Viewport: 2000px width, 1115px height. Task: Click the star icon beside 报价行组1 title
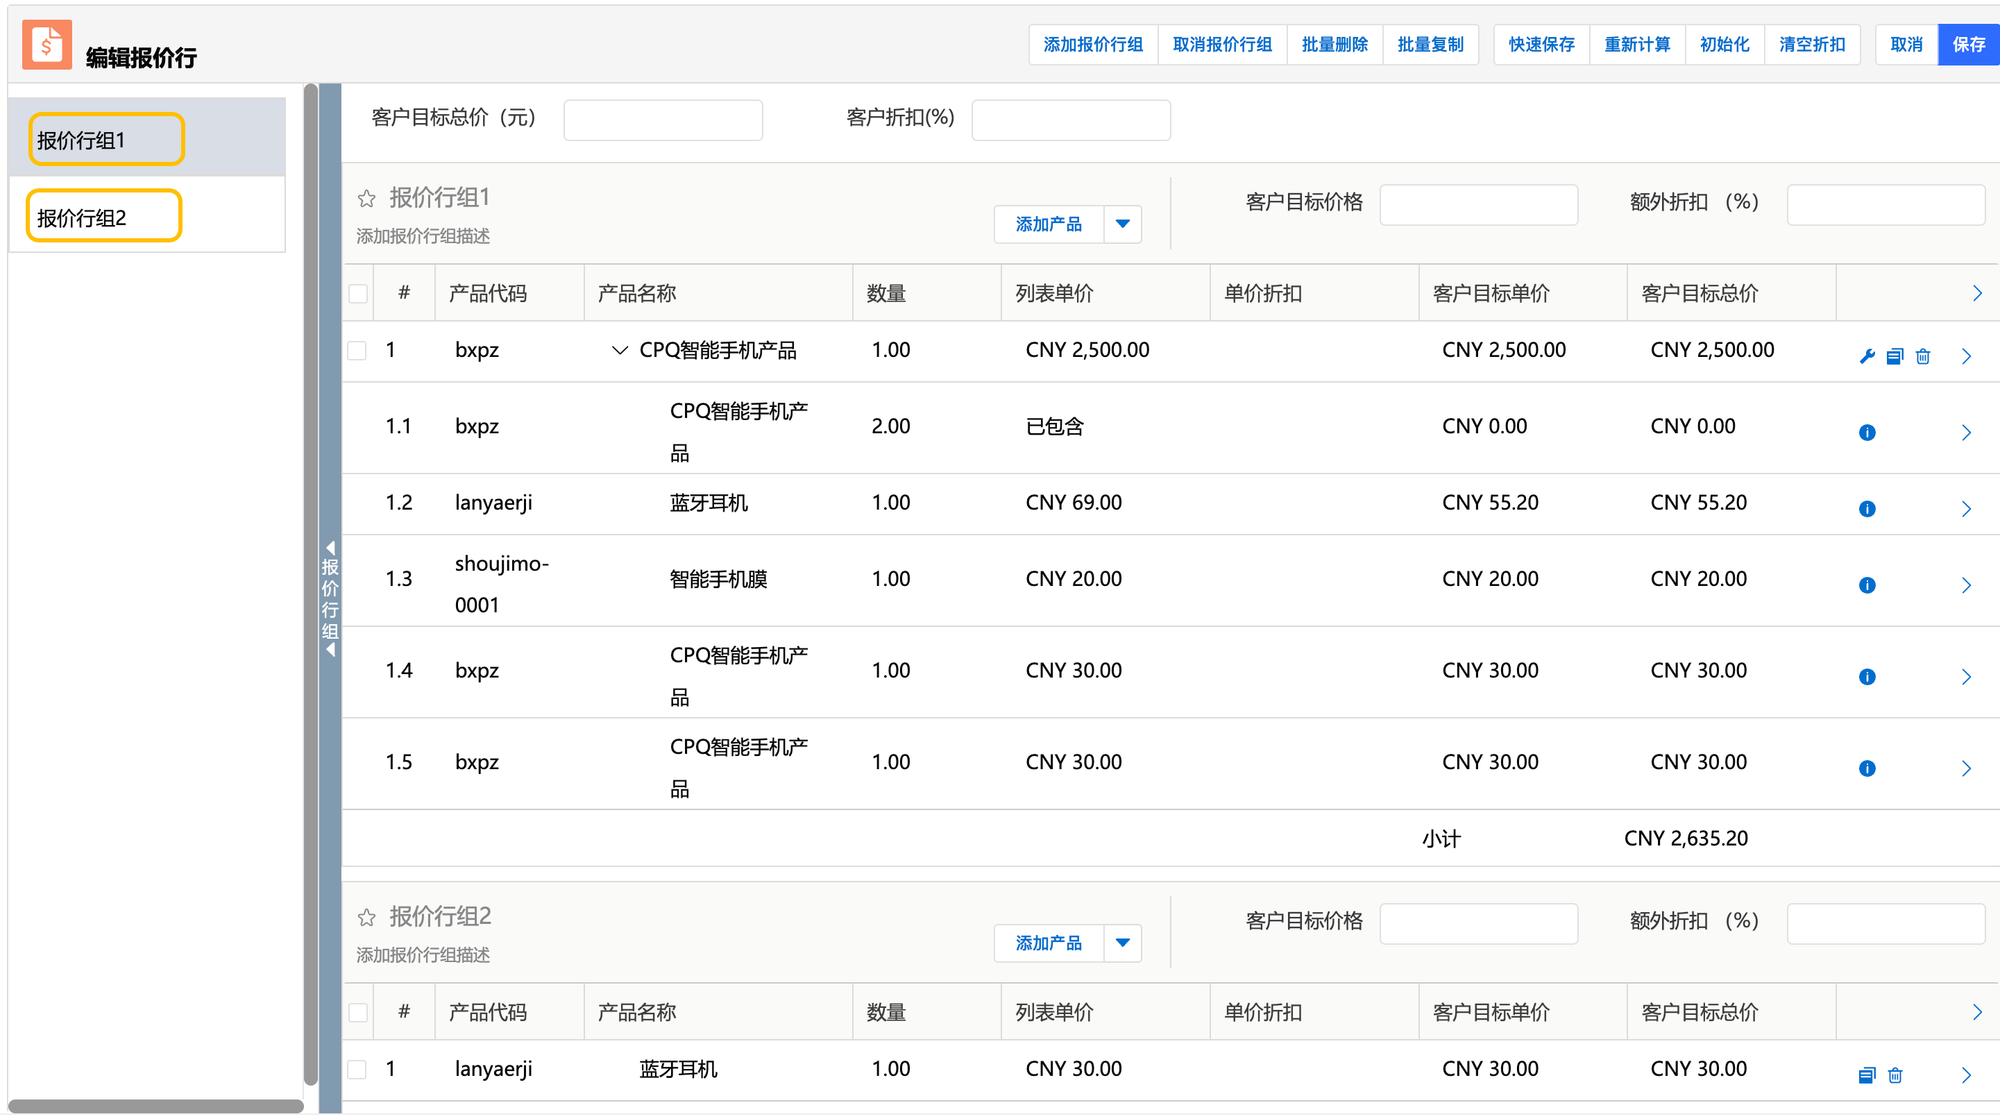pos(367,199)
